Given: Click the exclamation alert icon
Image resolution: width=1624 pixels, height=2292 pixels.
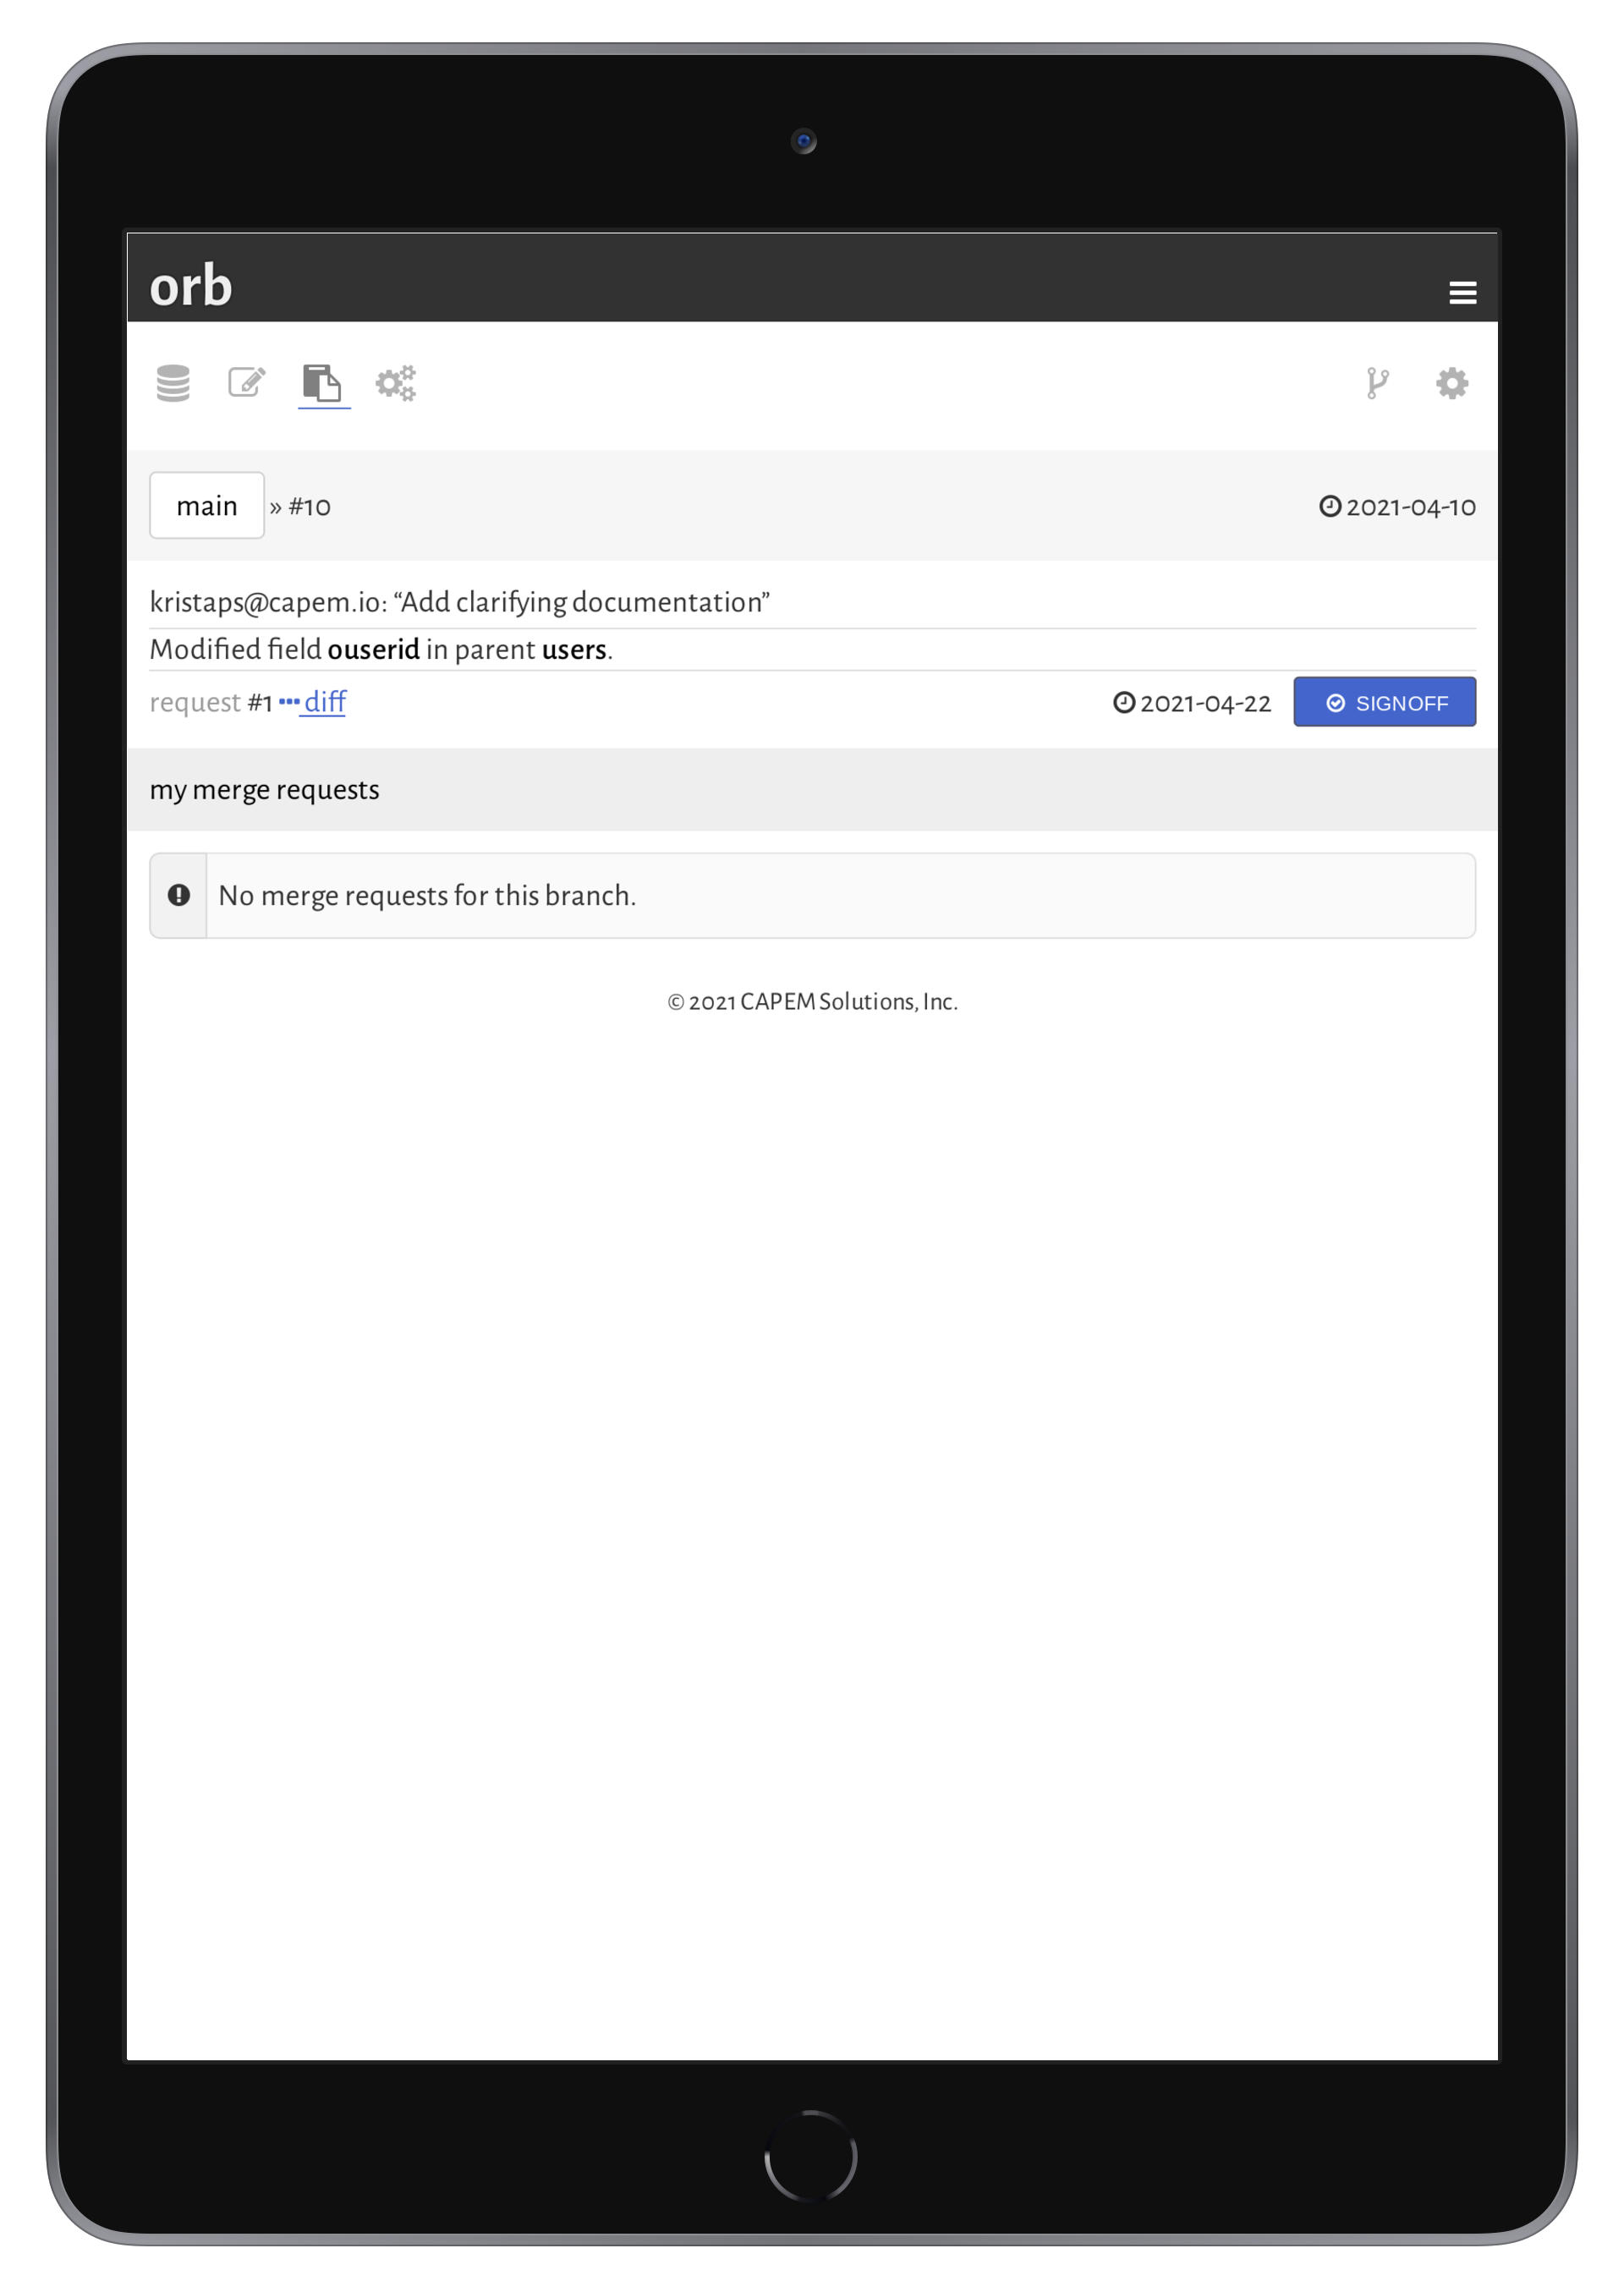Looking at the screenshot, I should [x=179, y=895].
